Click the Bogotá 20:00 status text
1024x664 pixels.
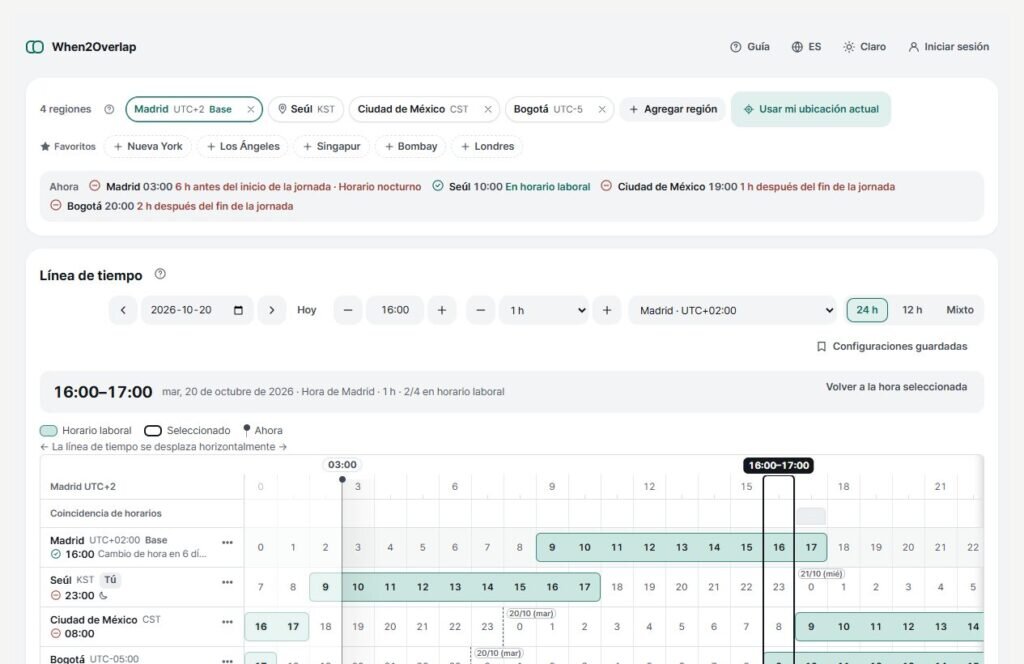click(x=172, y=206)
